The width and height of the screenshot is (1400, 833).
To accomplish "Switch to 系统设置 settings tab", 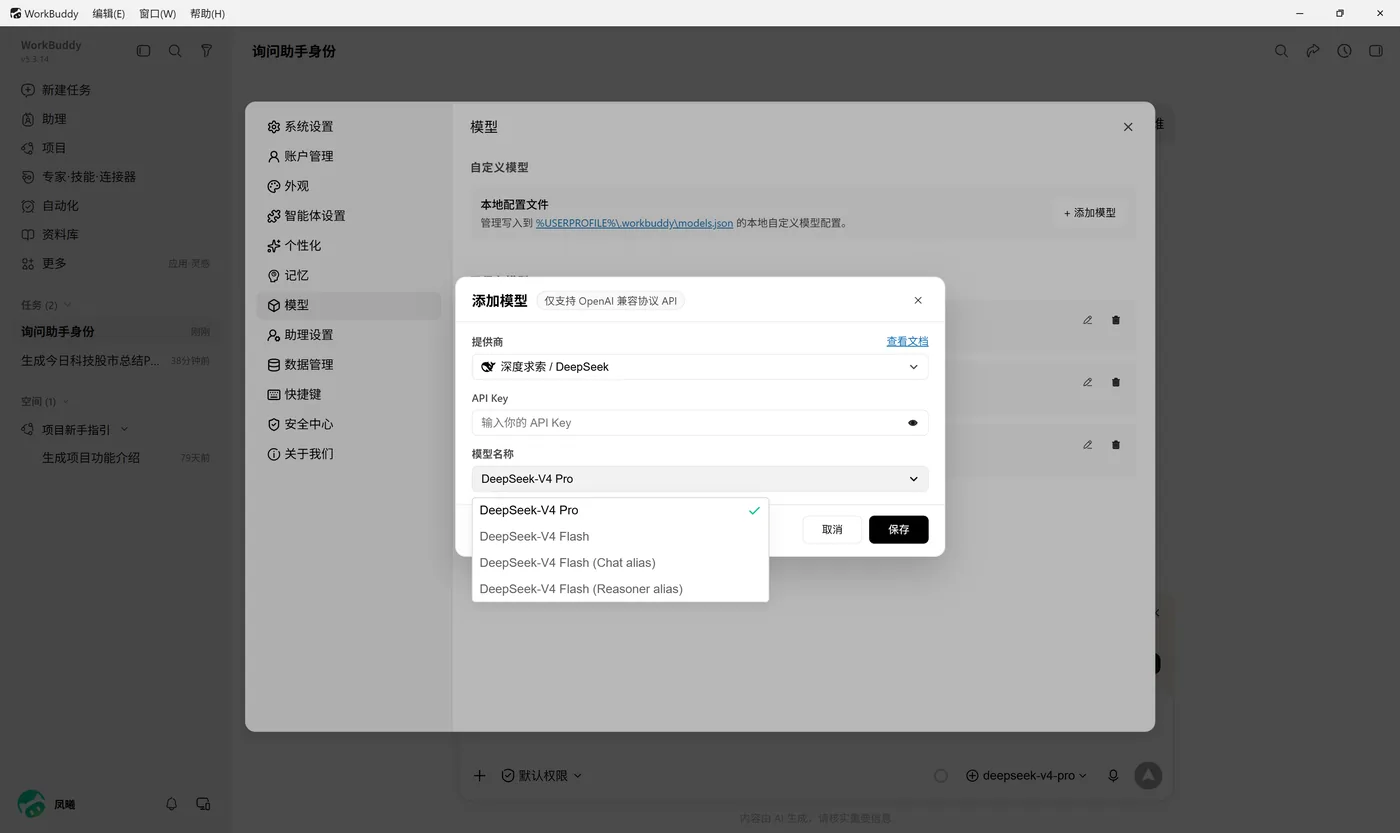I will [349, 127].
